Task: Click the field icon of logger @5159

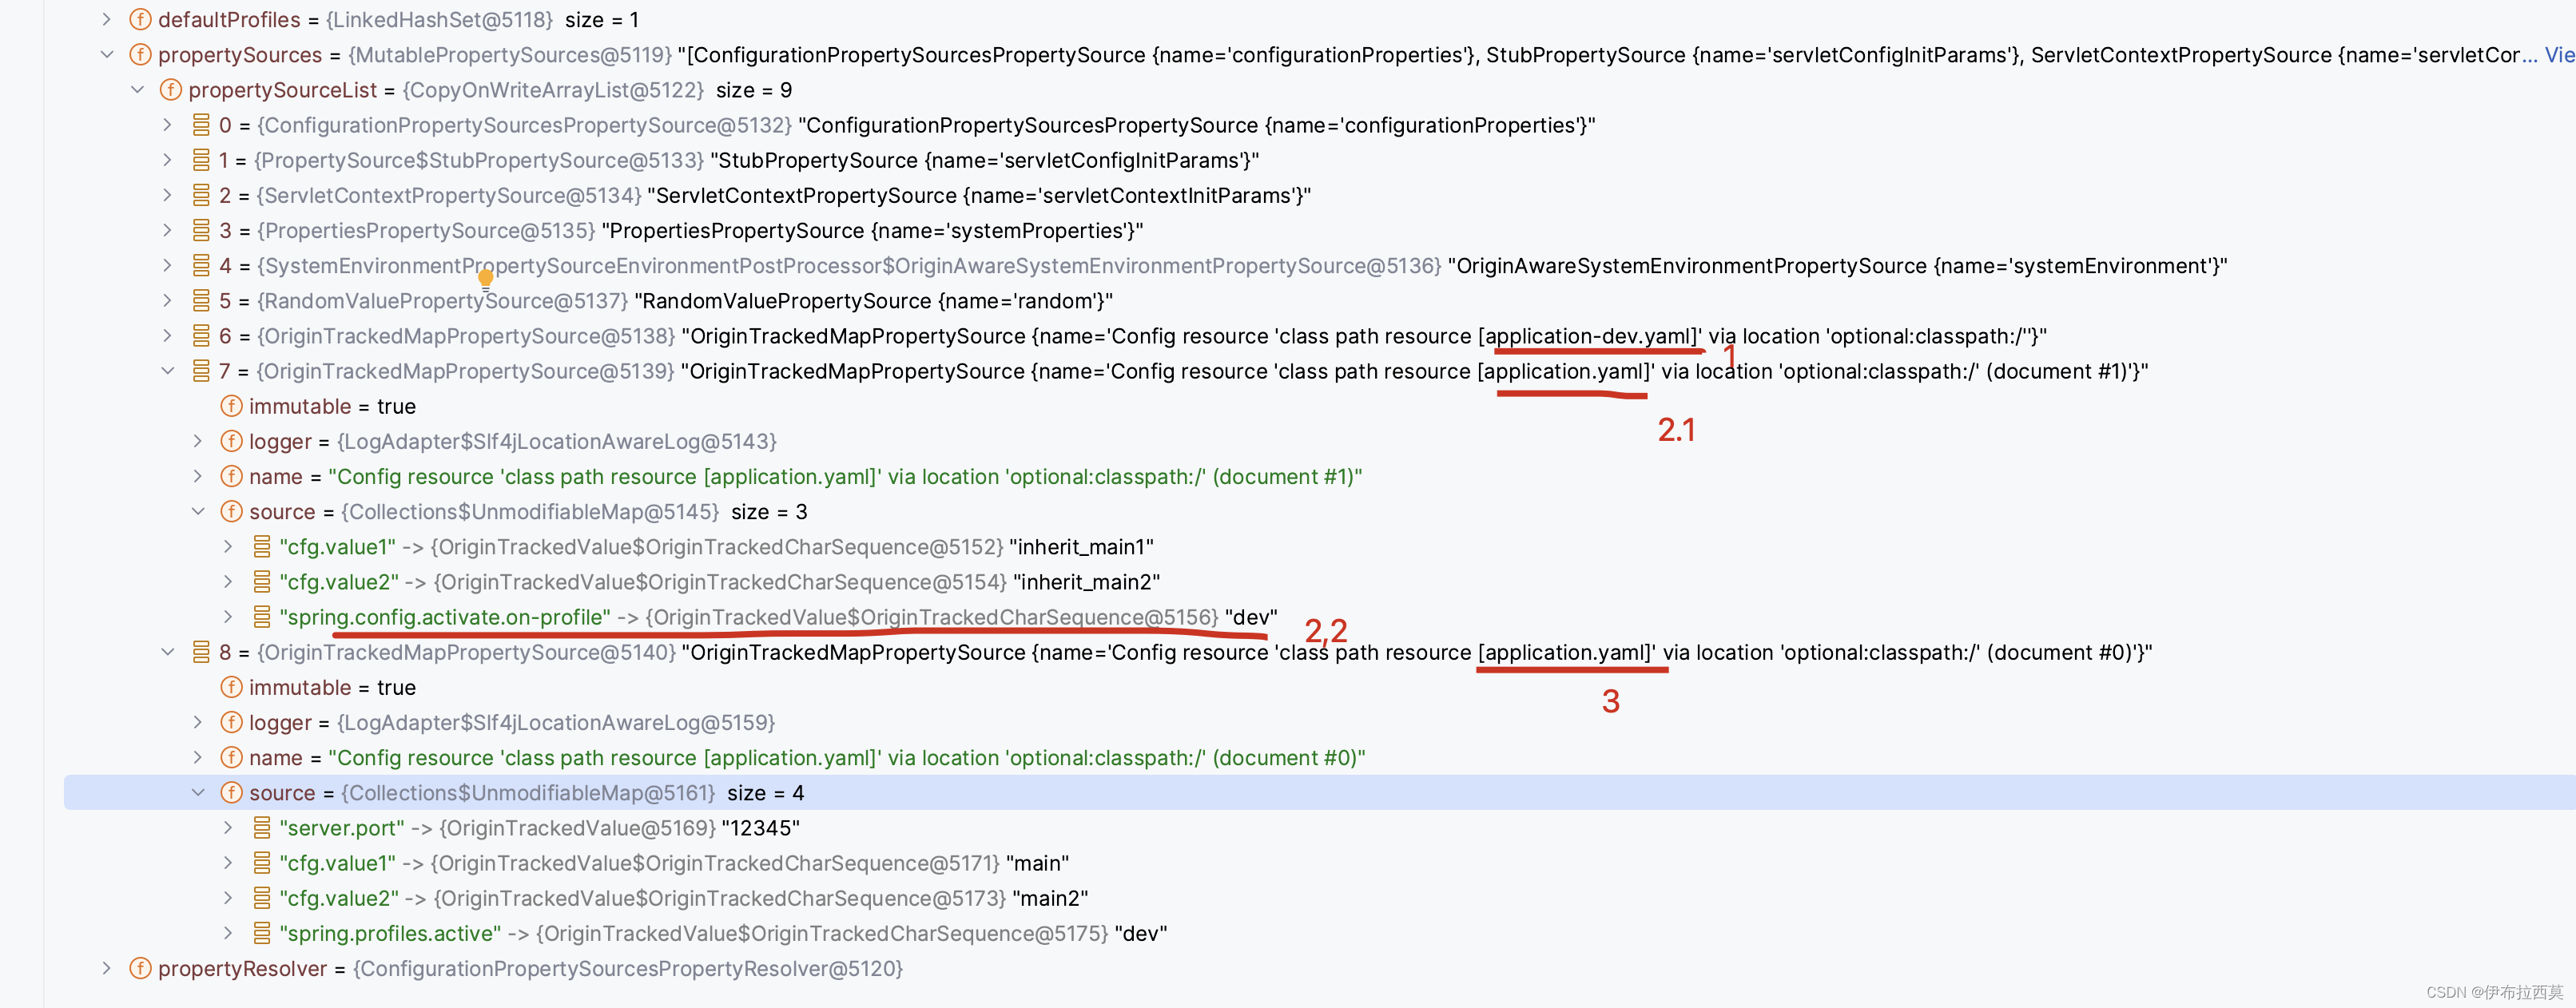Action: [x=231, y=722]
